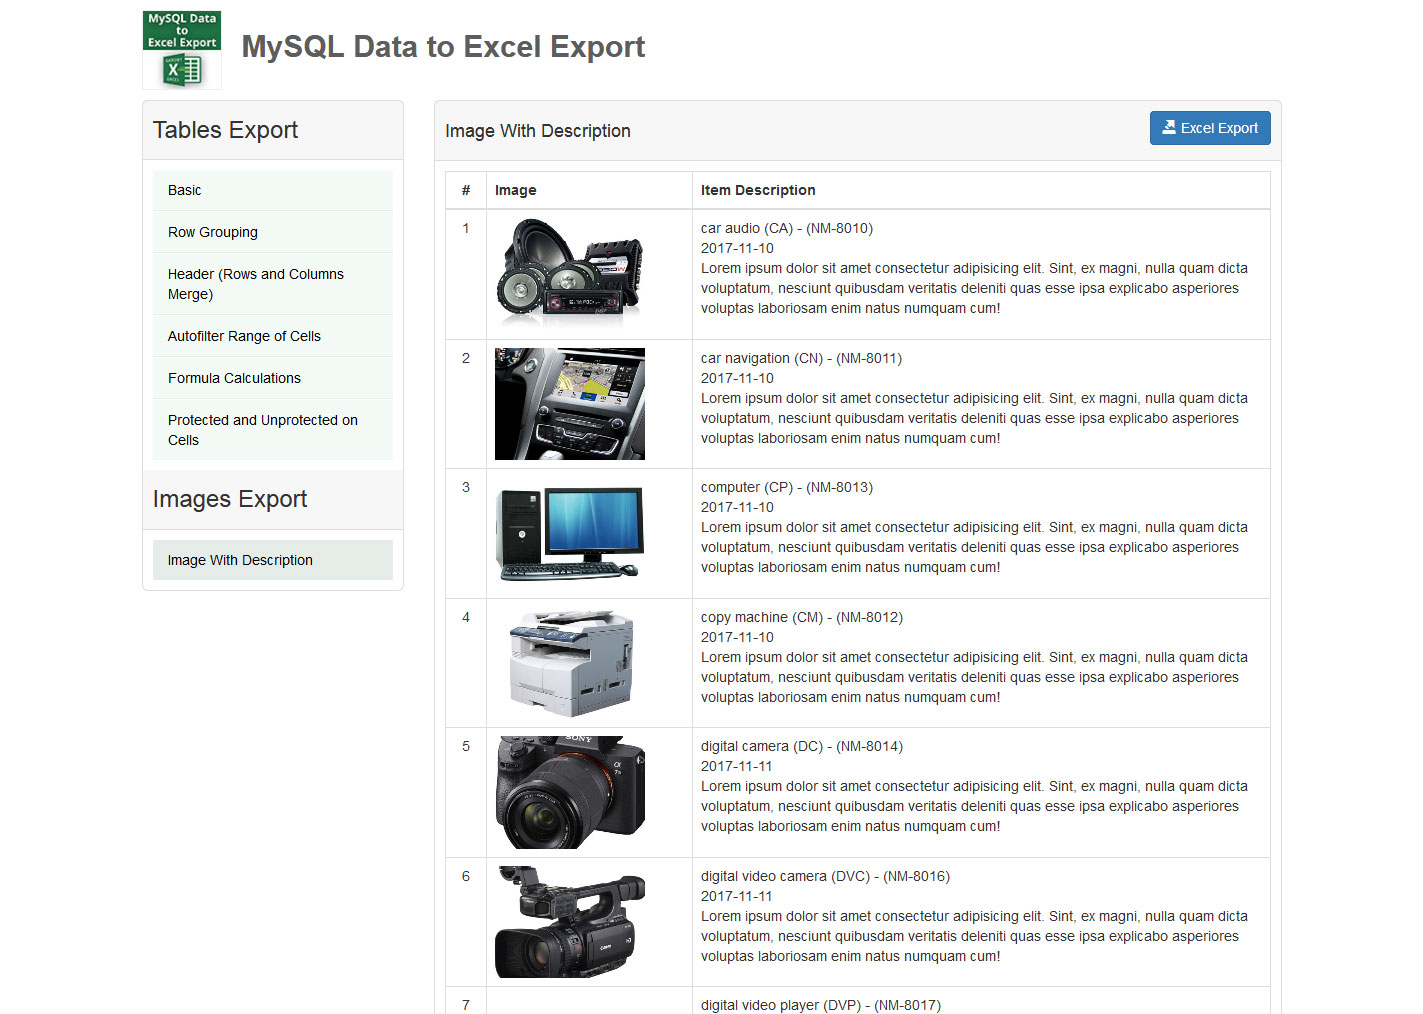
Task: Click the Excel Export button
Action: click(x=1210, y=127)
